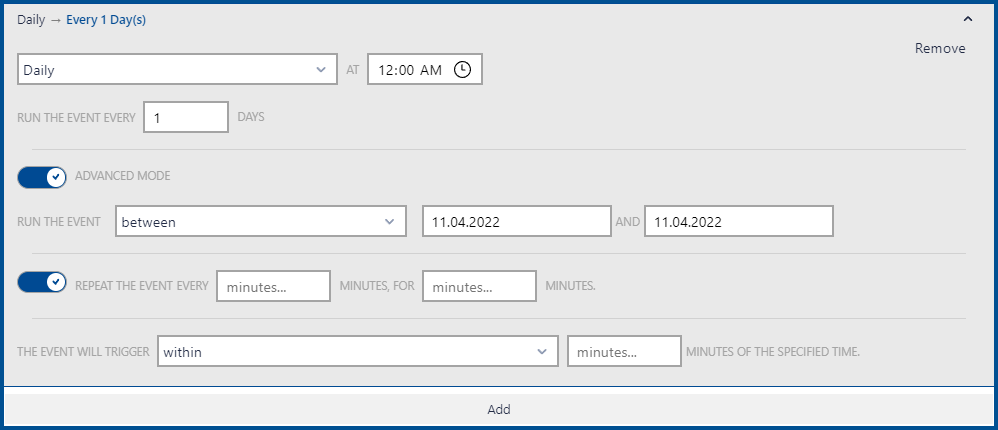The height and width of the screenshot is (430, 998).
Task: Click the arrow in the Daily dropdown
Action: pos(320,70)
